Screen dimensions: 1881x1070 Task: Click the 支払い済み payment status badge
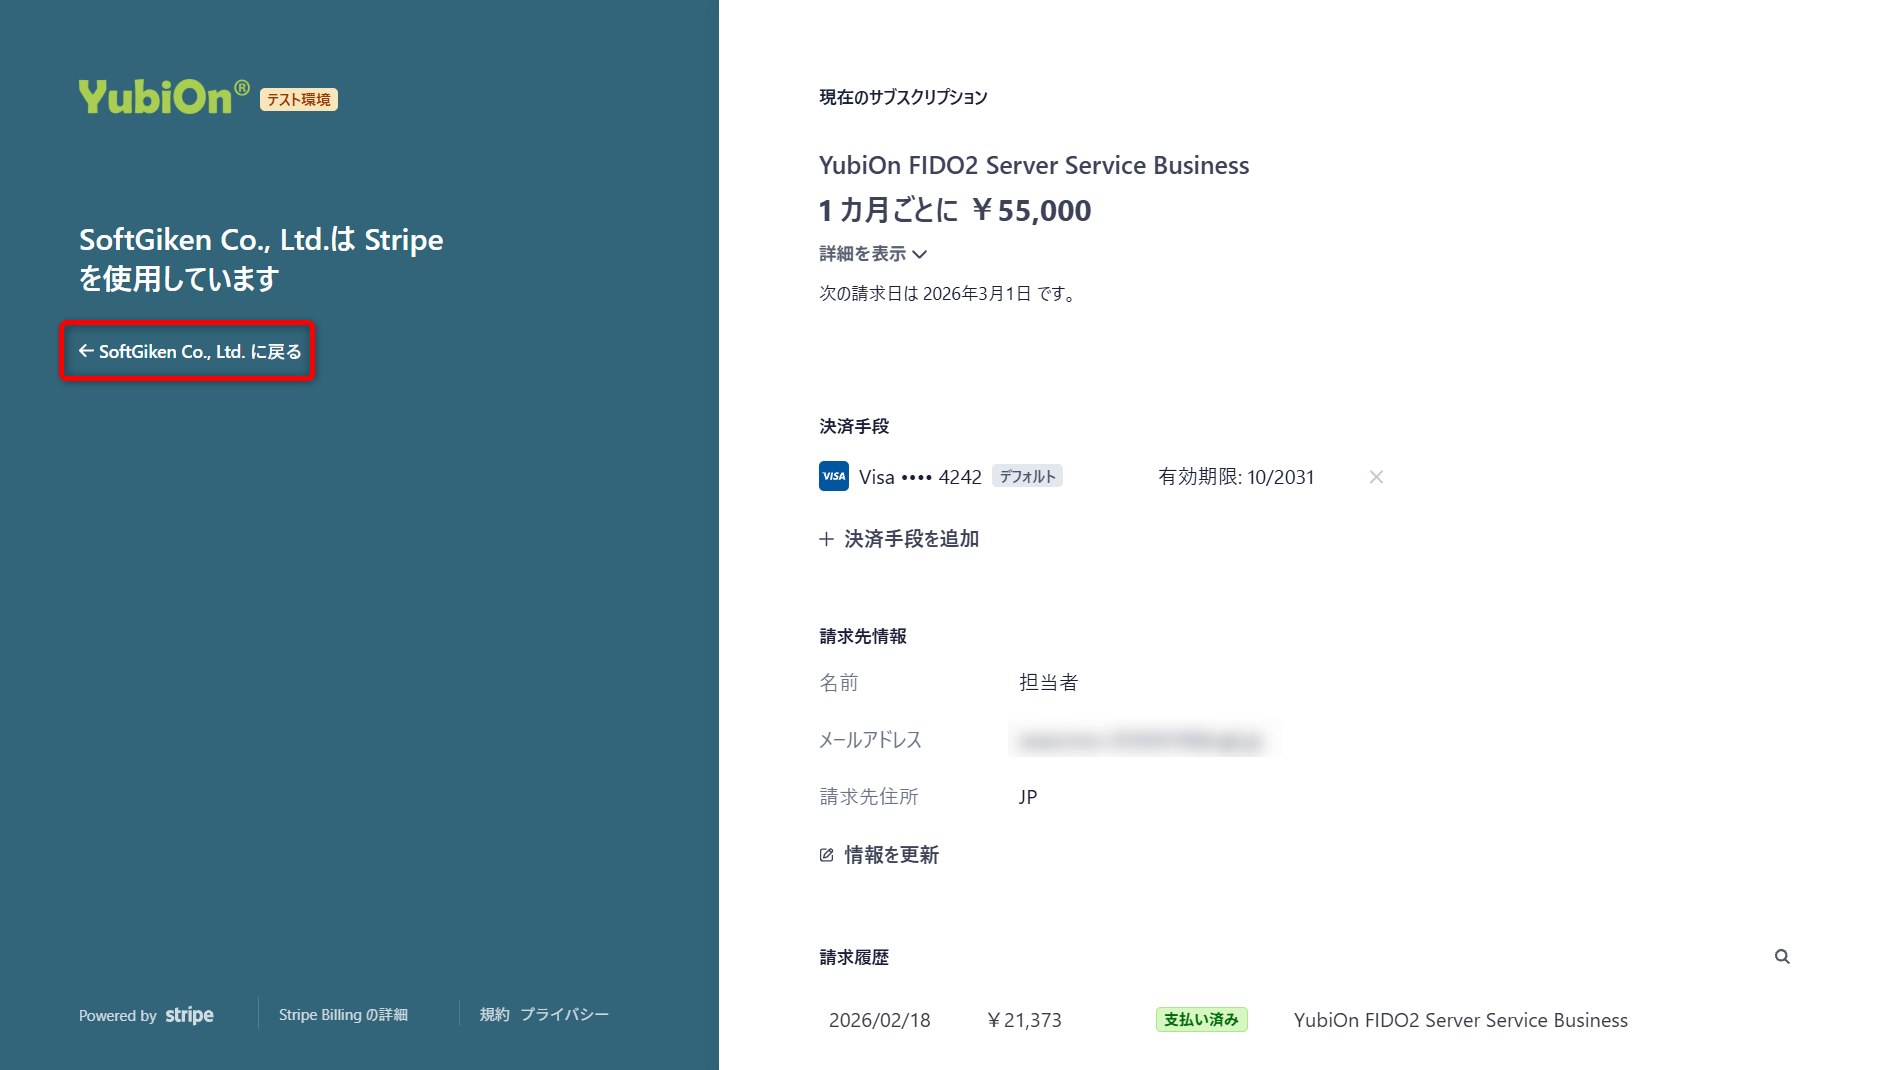click(x=1201, y=1019)
